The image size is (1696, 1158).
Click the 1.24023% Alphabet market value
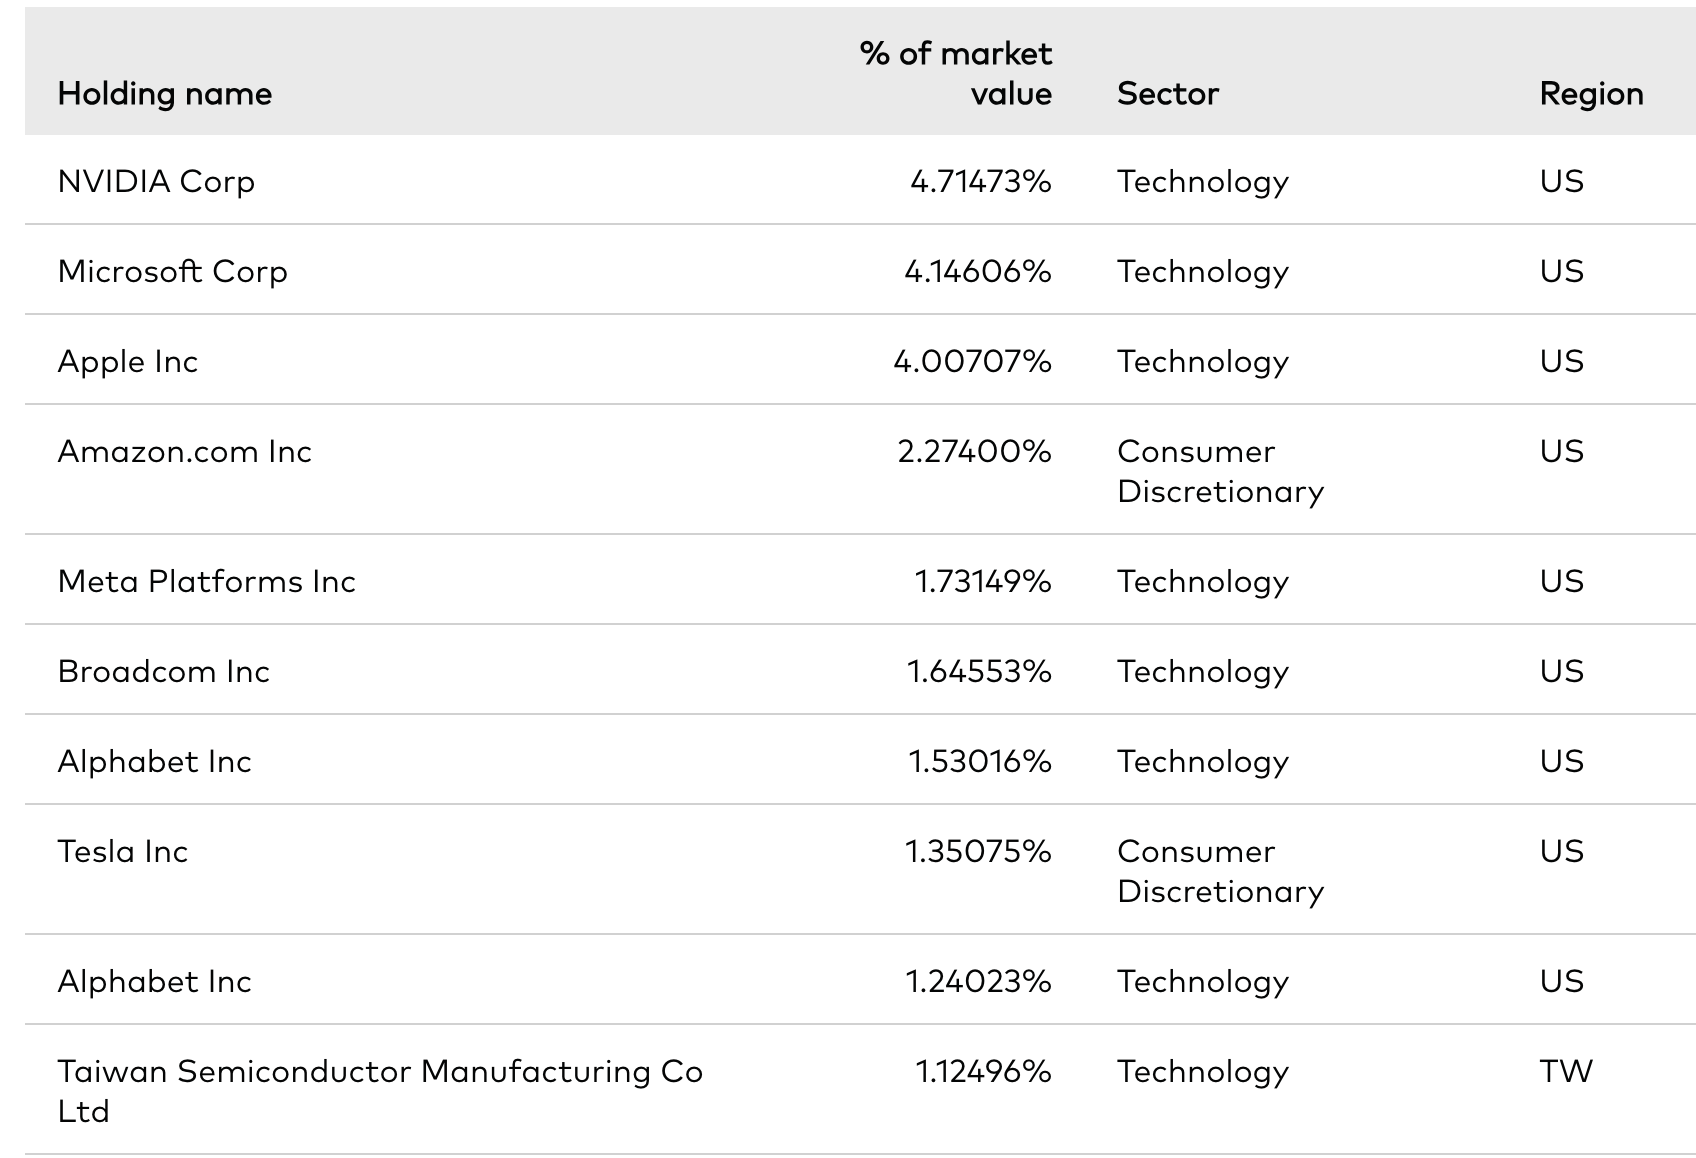[978, 982]
